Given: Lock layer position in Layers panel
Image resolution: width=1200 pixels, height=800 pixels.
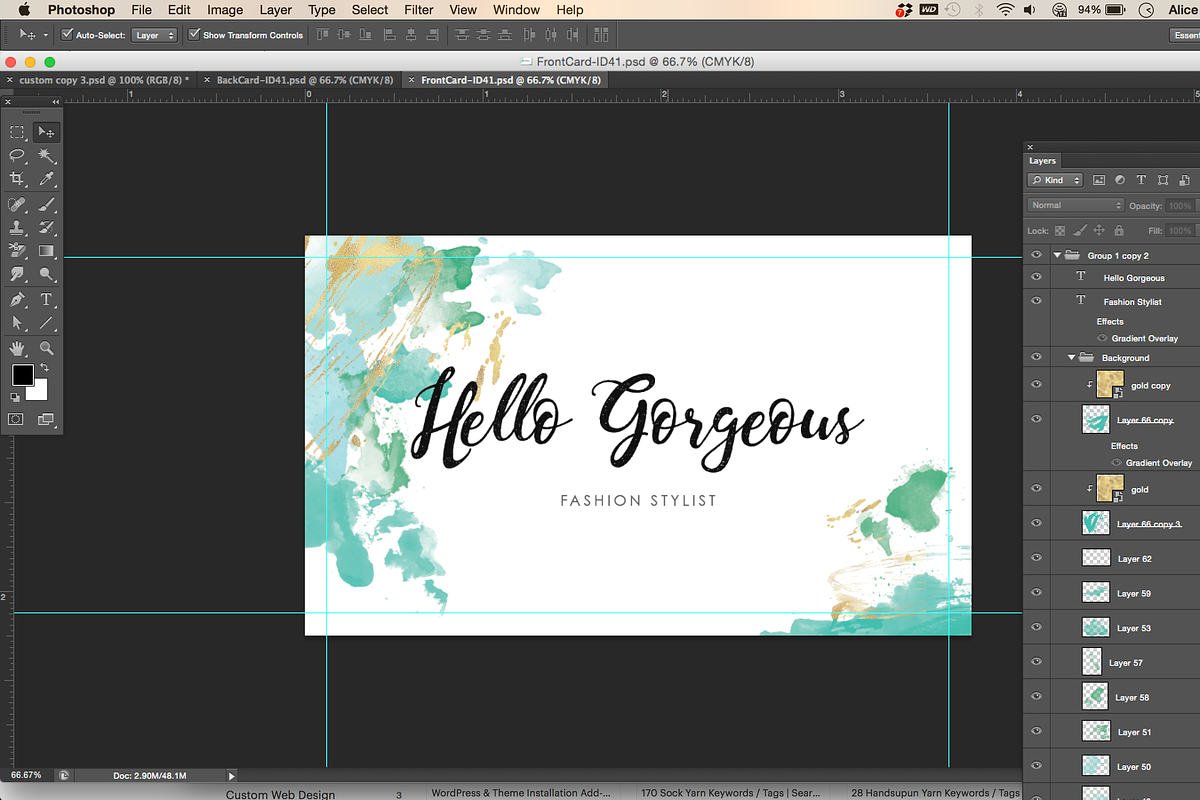Looking at the screenshot, I should point(1100,230).
